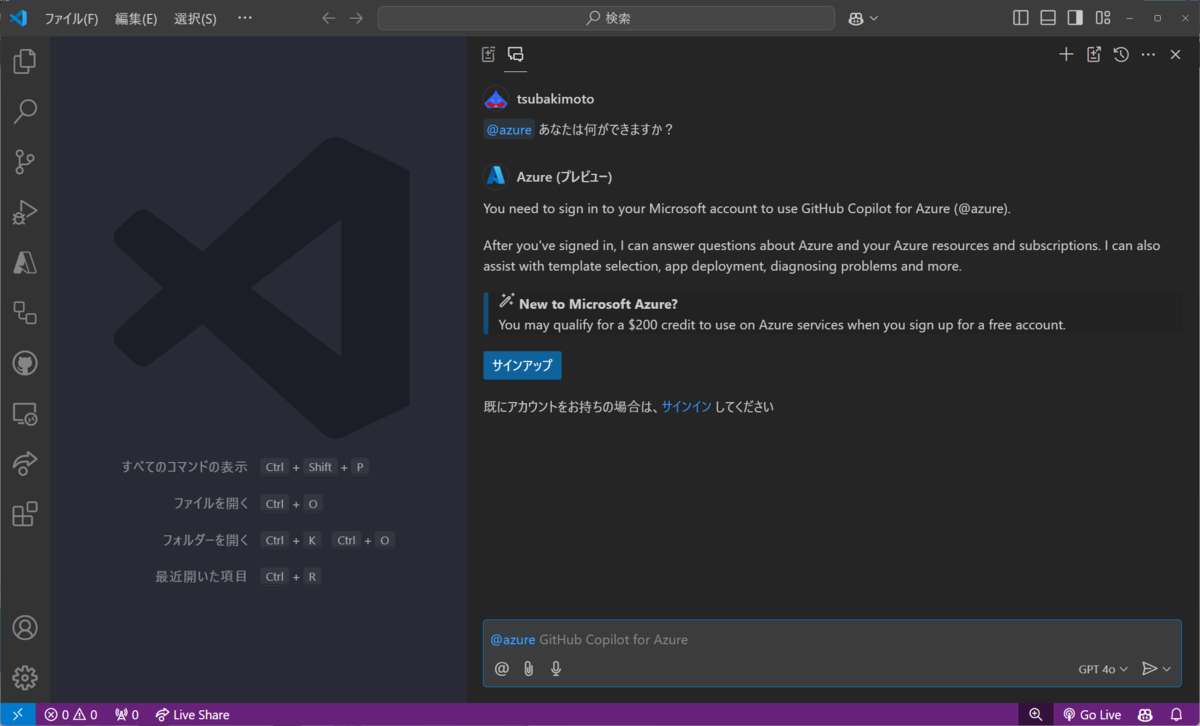This screenshot has height=726, width=1200.
Task: Select the Chat tab icon
Action: pos(515,54)
